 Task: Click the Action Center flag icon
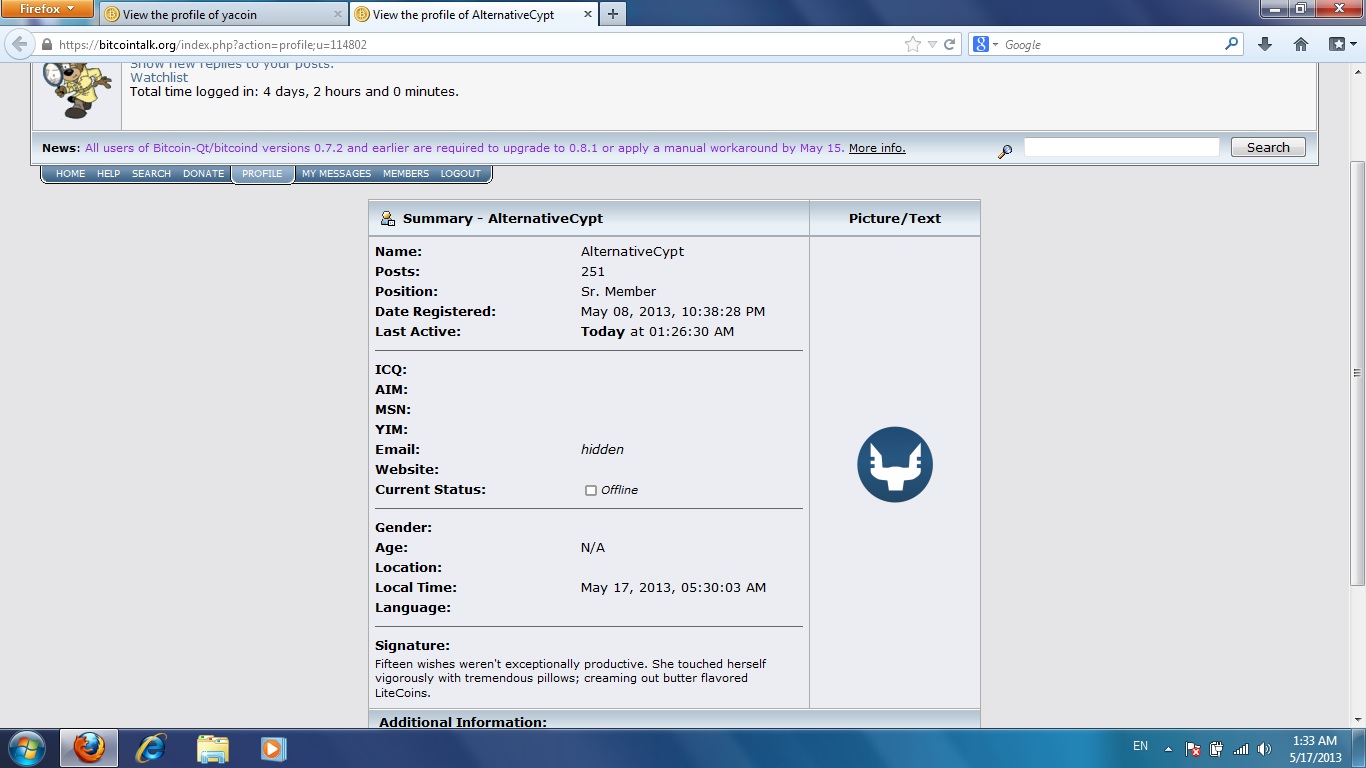coord(1193,748)
